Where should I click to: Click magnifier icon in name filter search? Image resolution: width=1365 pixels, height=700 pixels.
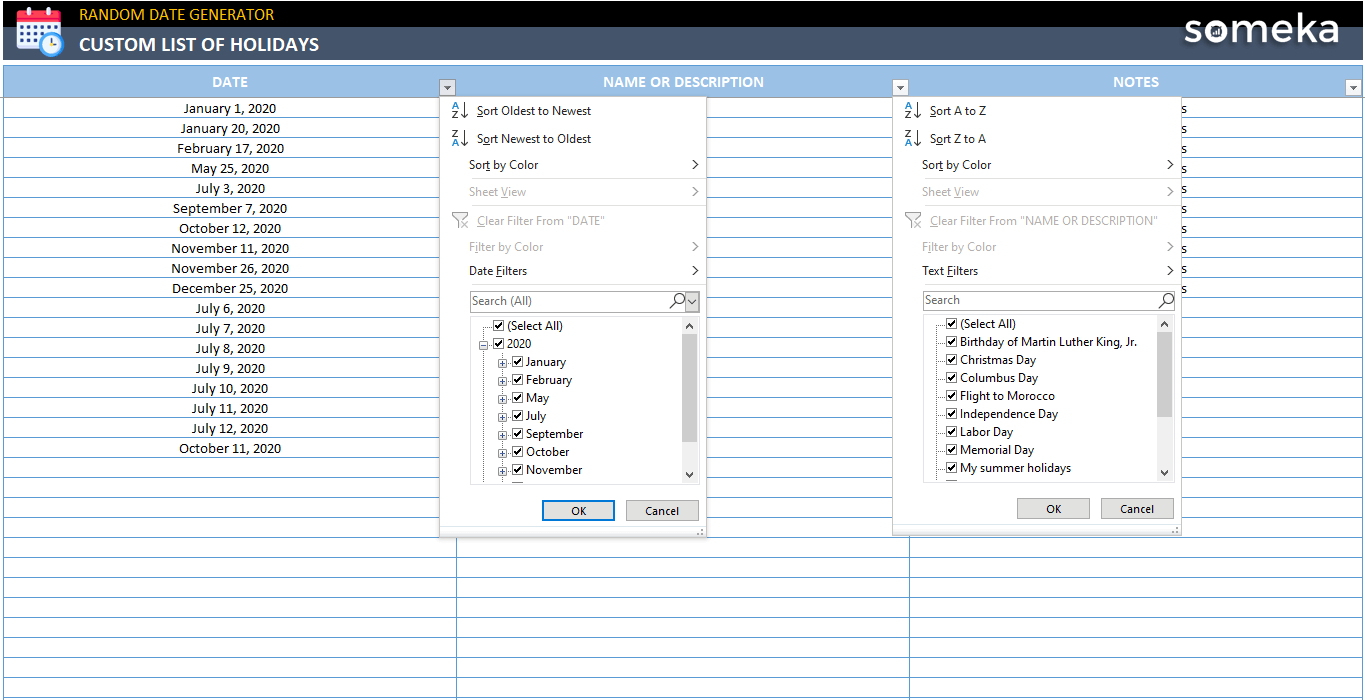coord(1166,300)
